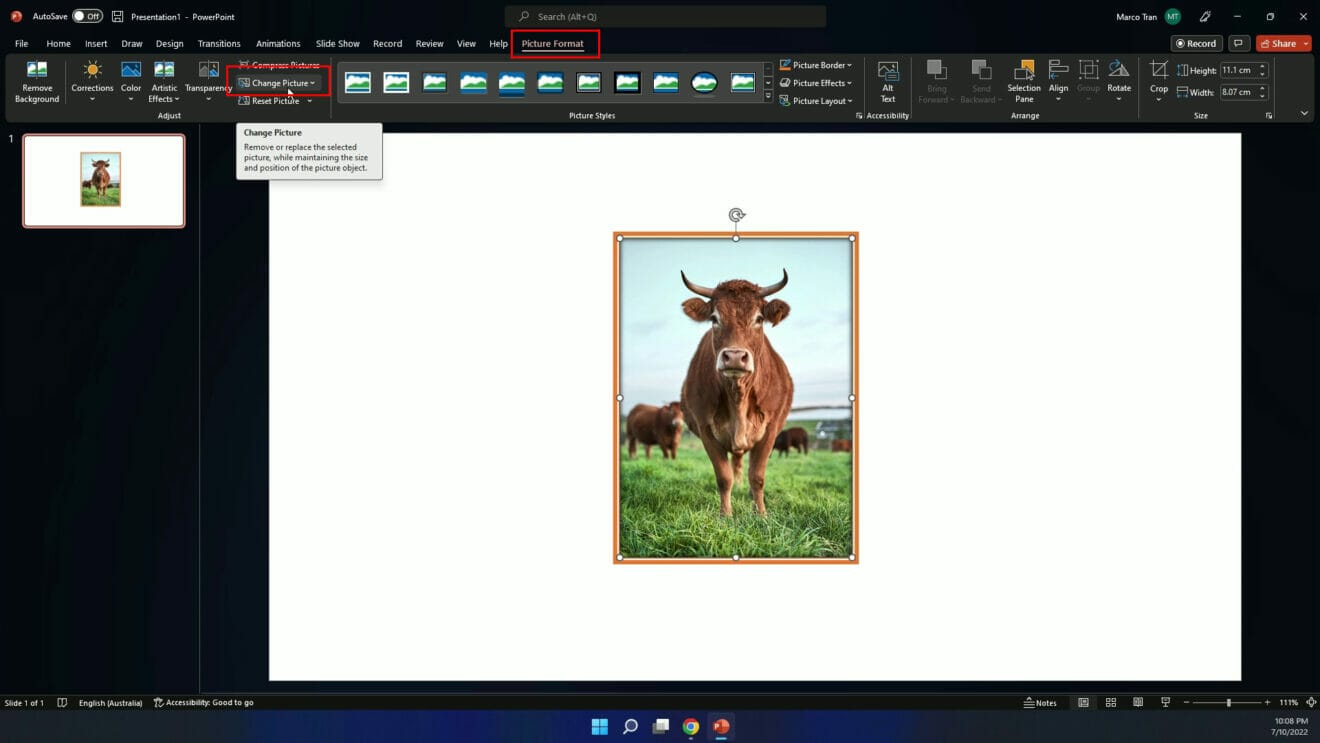This screenshot has width=1320, height=743.
Task: Open the Slide Show menu
Action: [337, 43]
